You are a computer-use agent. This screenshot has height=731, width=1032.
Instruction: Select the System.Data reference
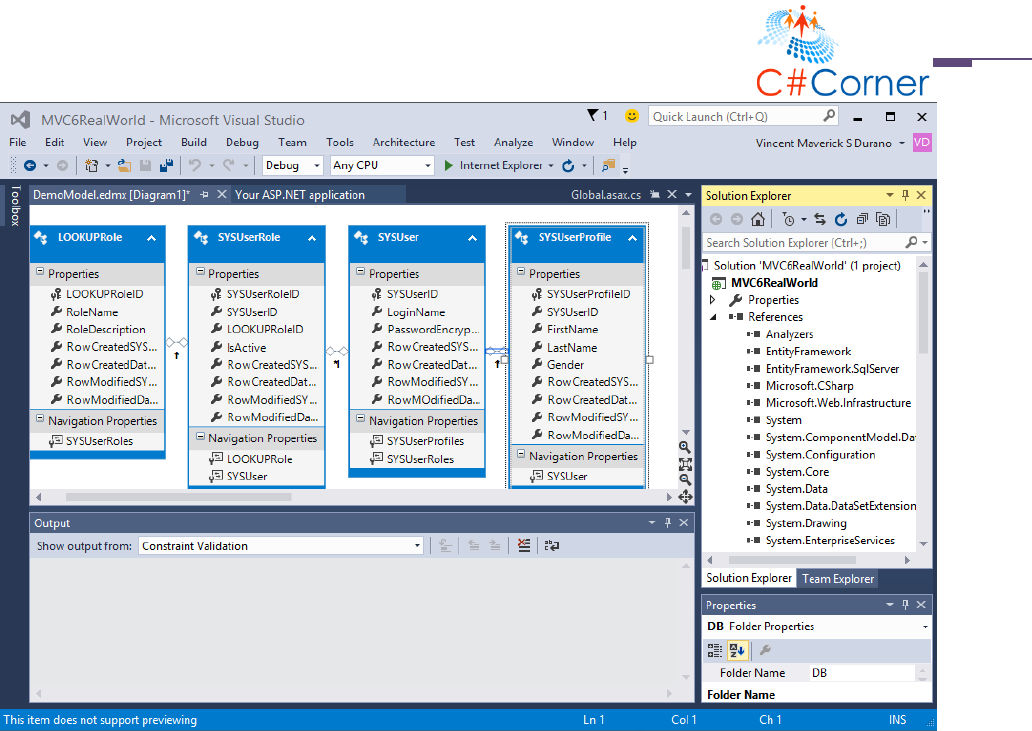coord(796,489)
